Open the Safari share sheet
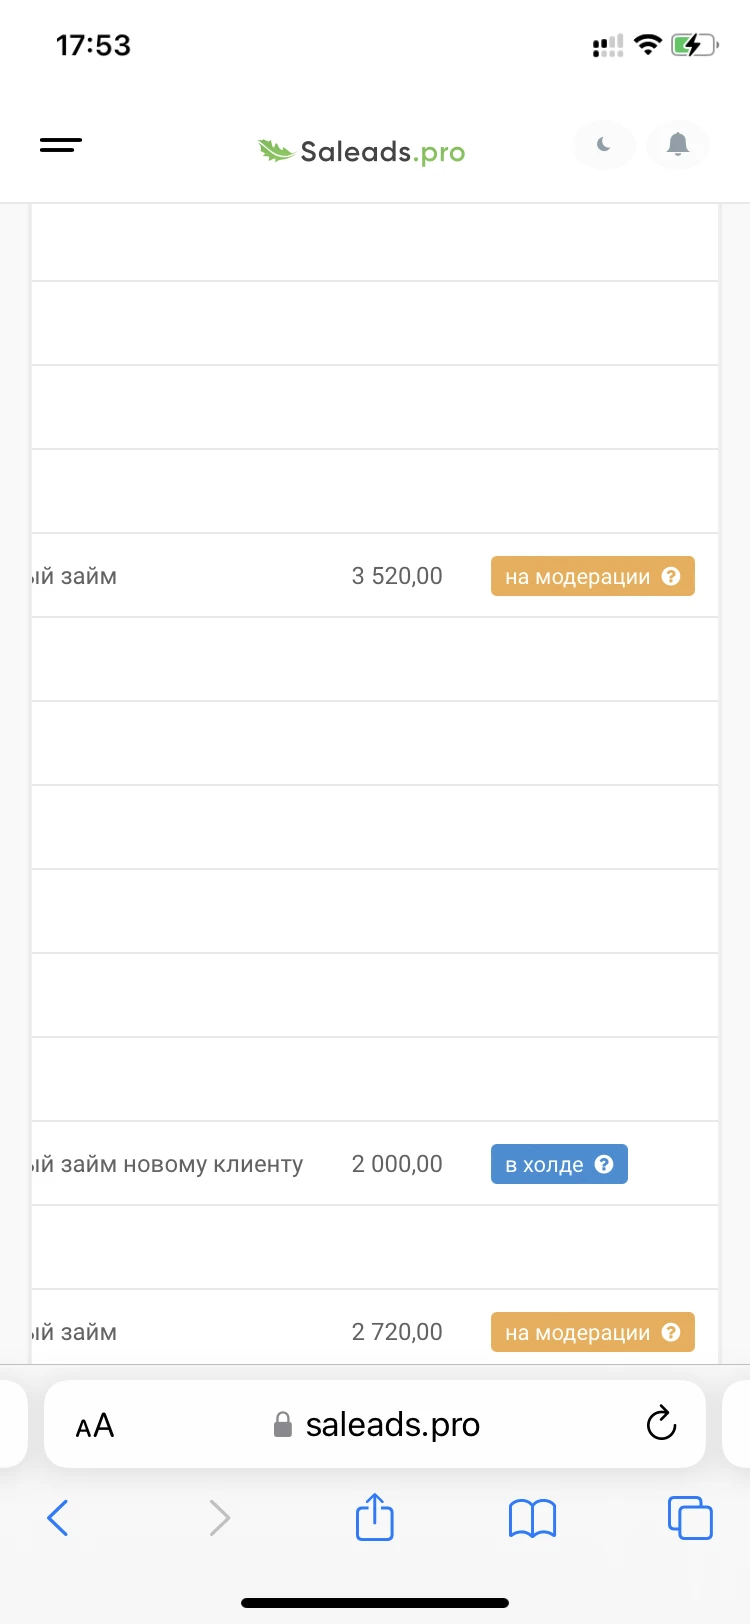This screenshot has height=1624, width=750. [x=375, y=1516]
